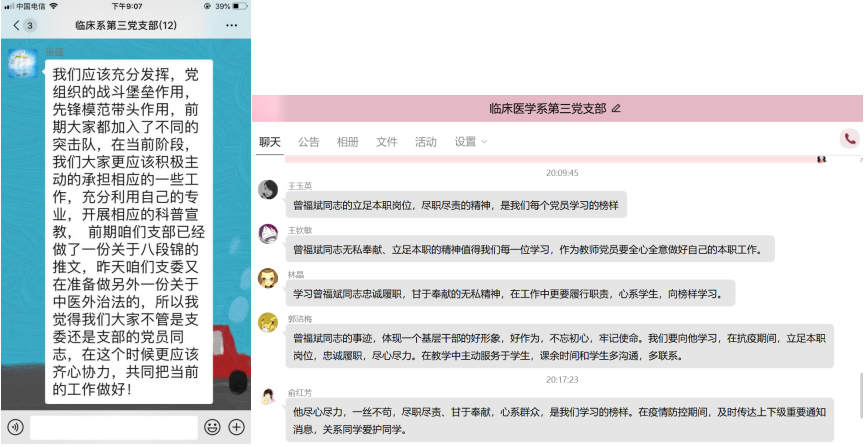The image size is (866, 447).
Task: Select the 文件 tab
Action: click(x=387, y=141)
